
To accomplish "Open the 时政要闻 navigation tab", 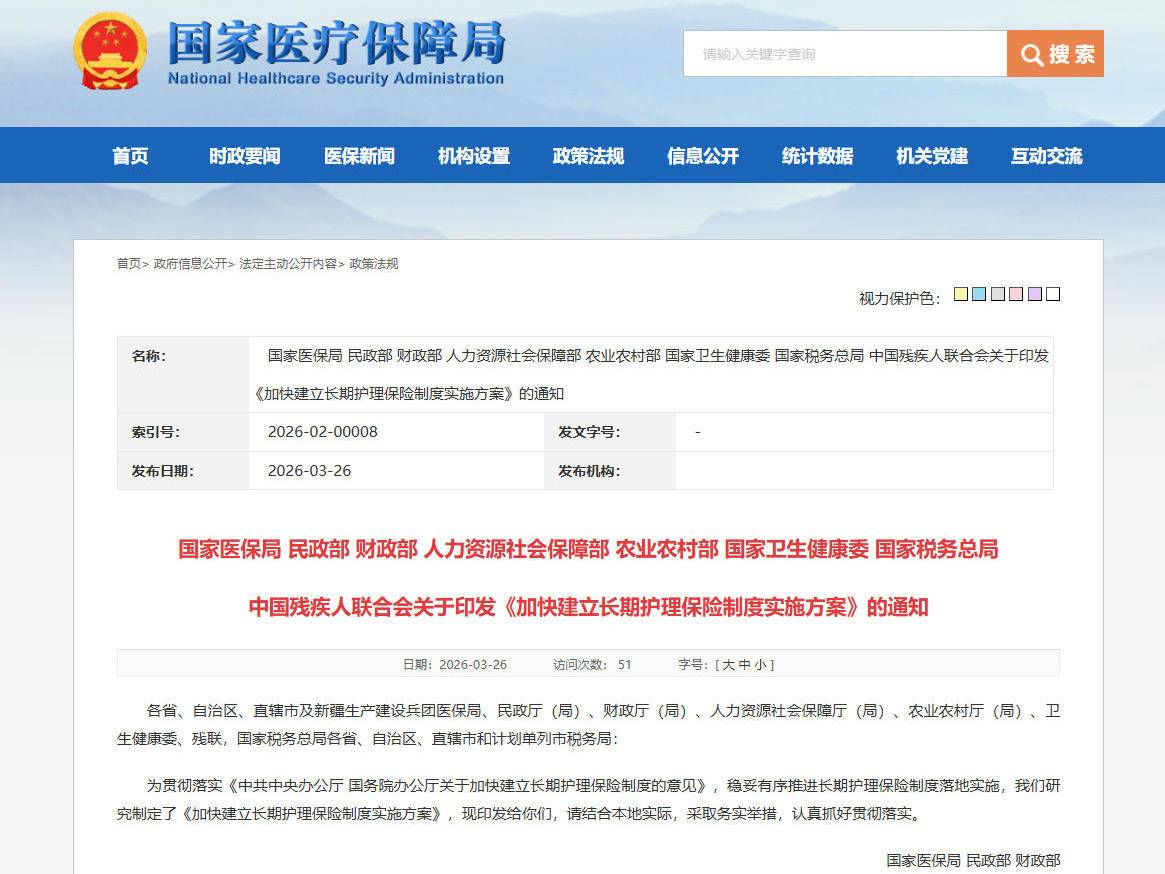I will [244, 156].
